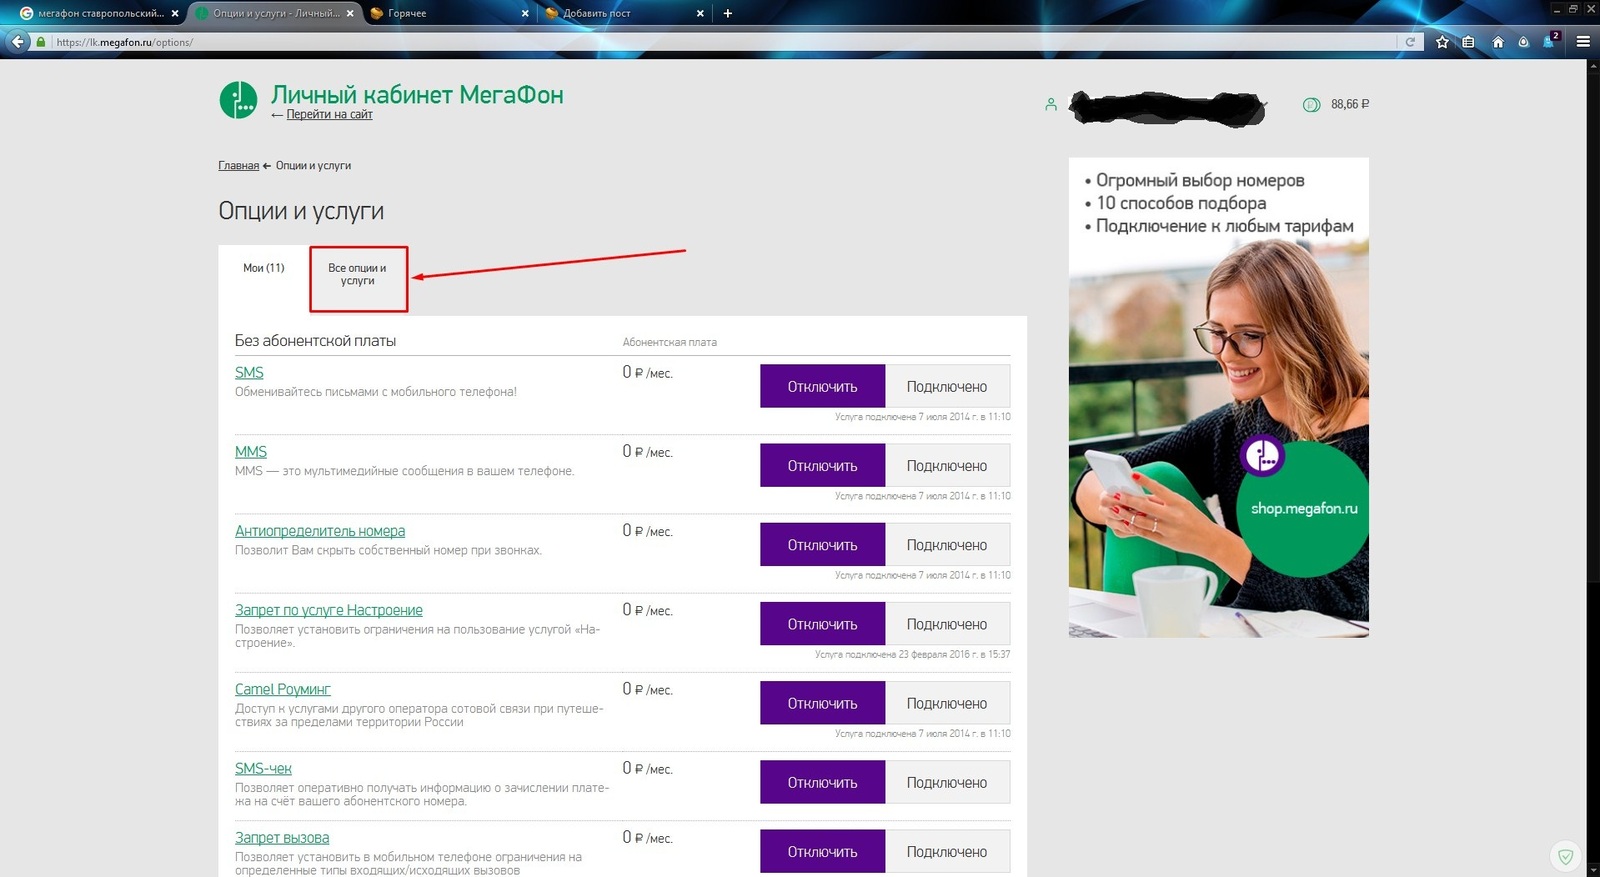The height and width of the screenshot is (877, 1600).
Task: Click the shop.megafon.ru advertisement banner
Action: tap(1218, 397)
